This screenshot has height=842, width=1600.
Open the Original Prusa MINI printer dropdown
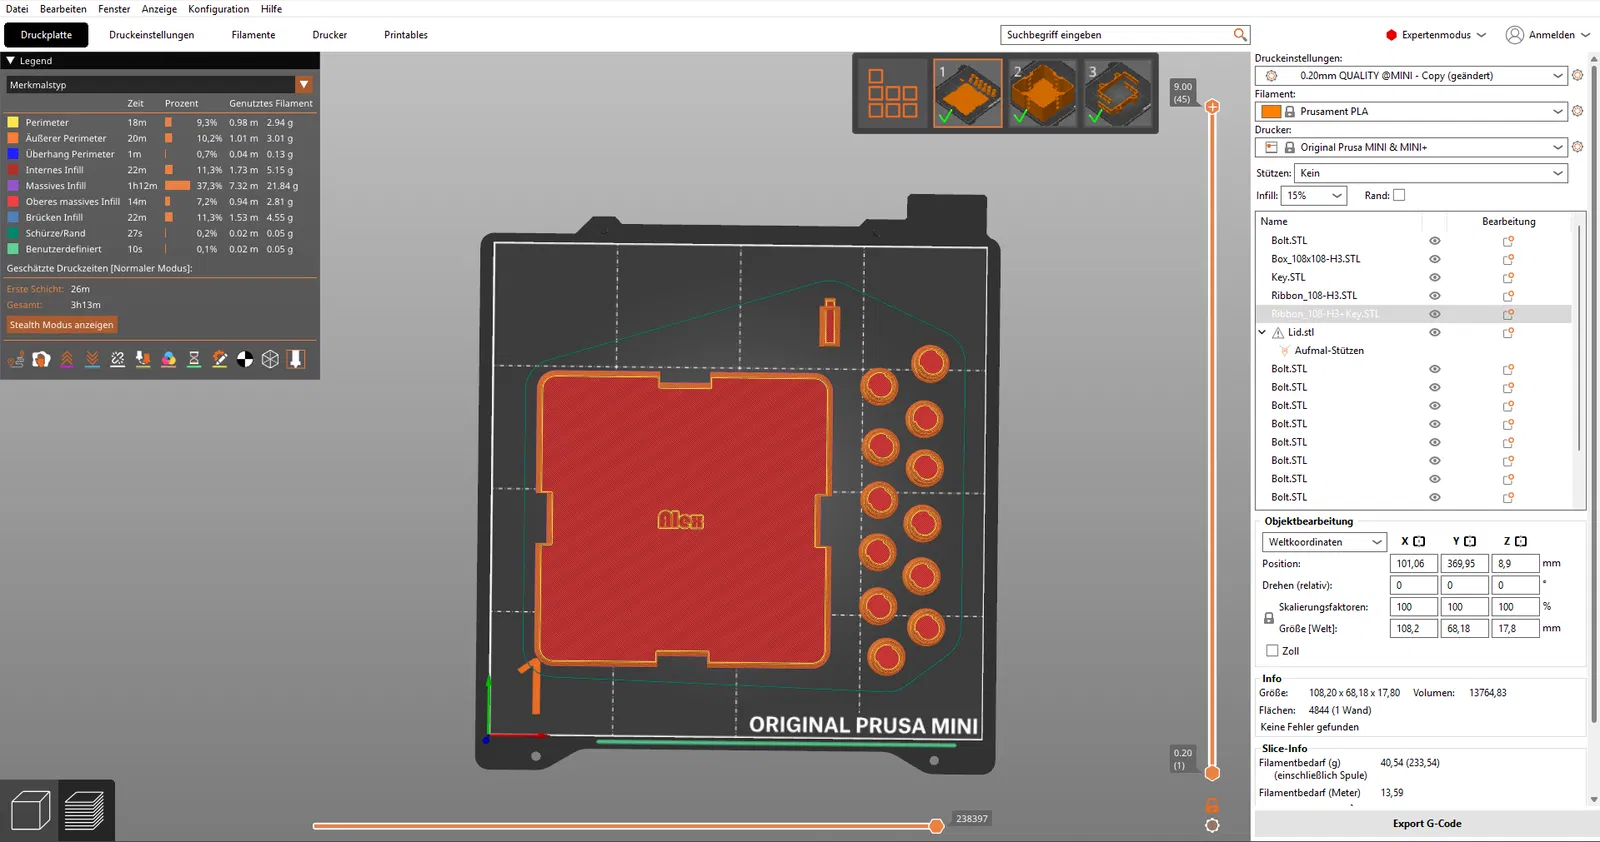point(1411,147)
